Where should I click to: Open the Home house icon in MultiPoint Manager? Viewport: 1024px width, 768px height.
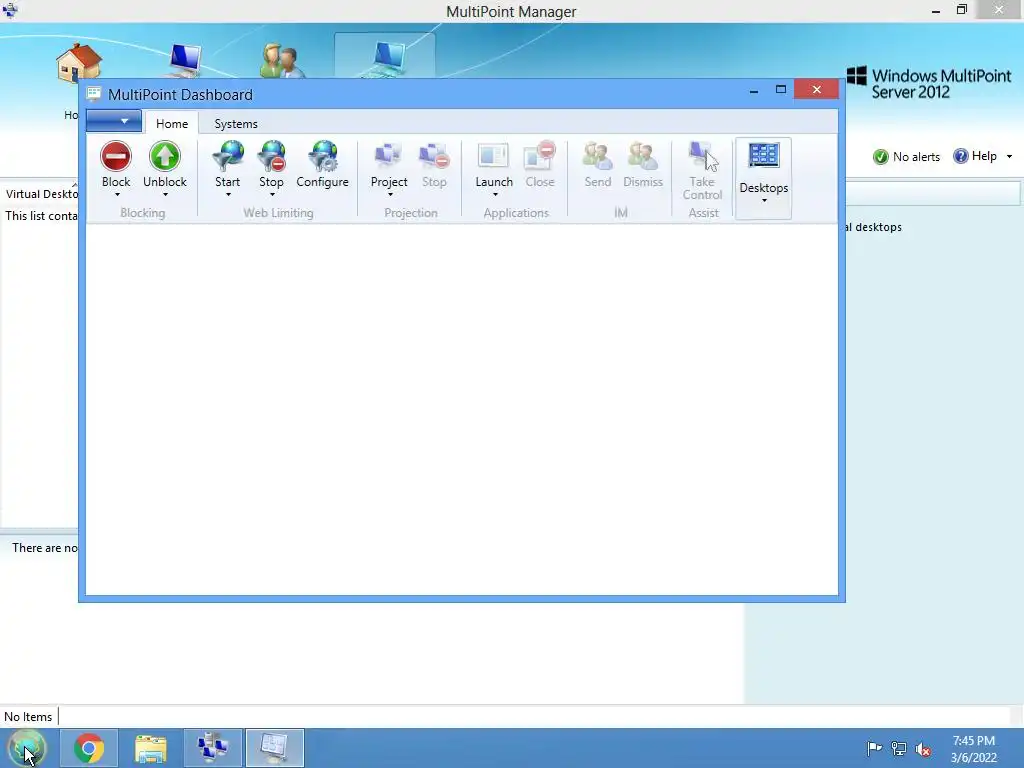tap(78, 63)
